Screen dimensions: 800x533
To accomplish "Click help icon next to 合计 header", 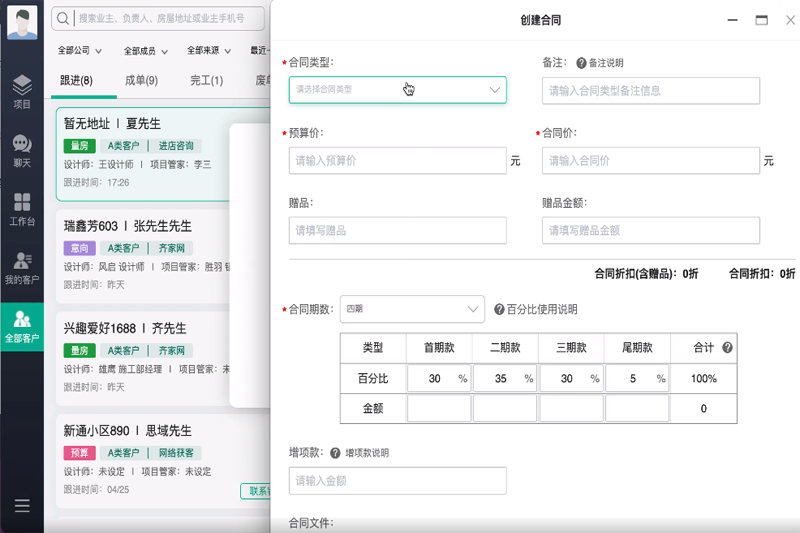I will click(x=728, y=347).
